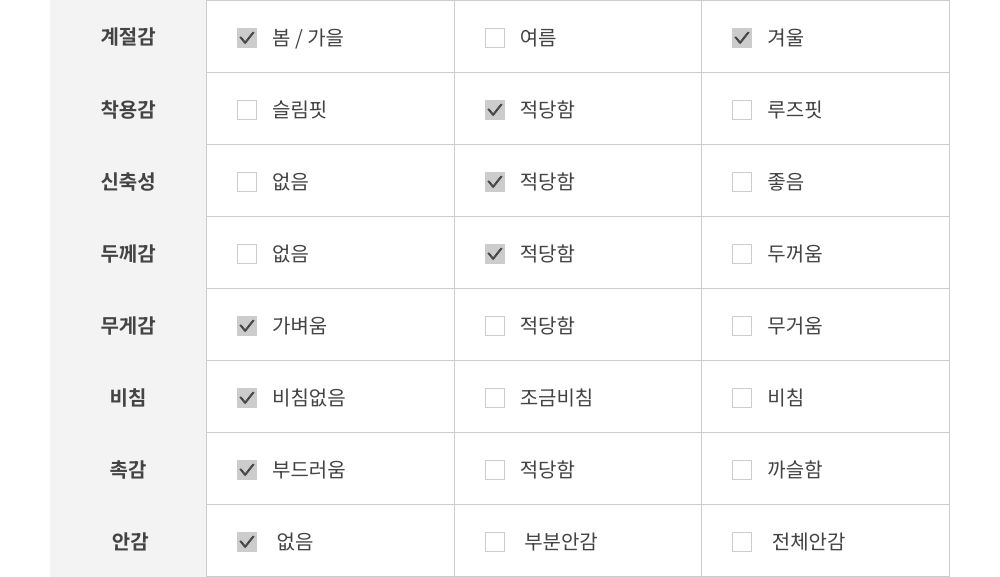Image resolution: width=1000 pixels, height=577 pixels.
Task: Tick the 까슬함 checkbox
Action: click(742, 470)
